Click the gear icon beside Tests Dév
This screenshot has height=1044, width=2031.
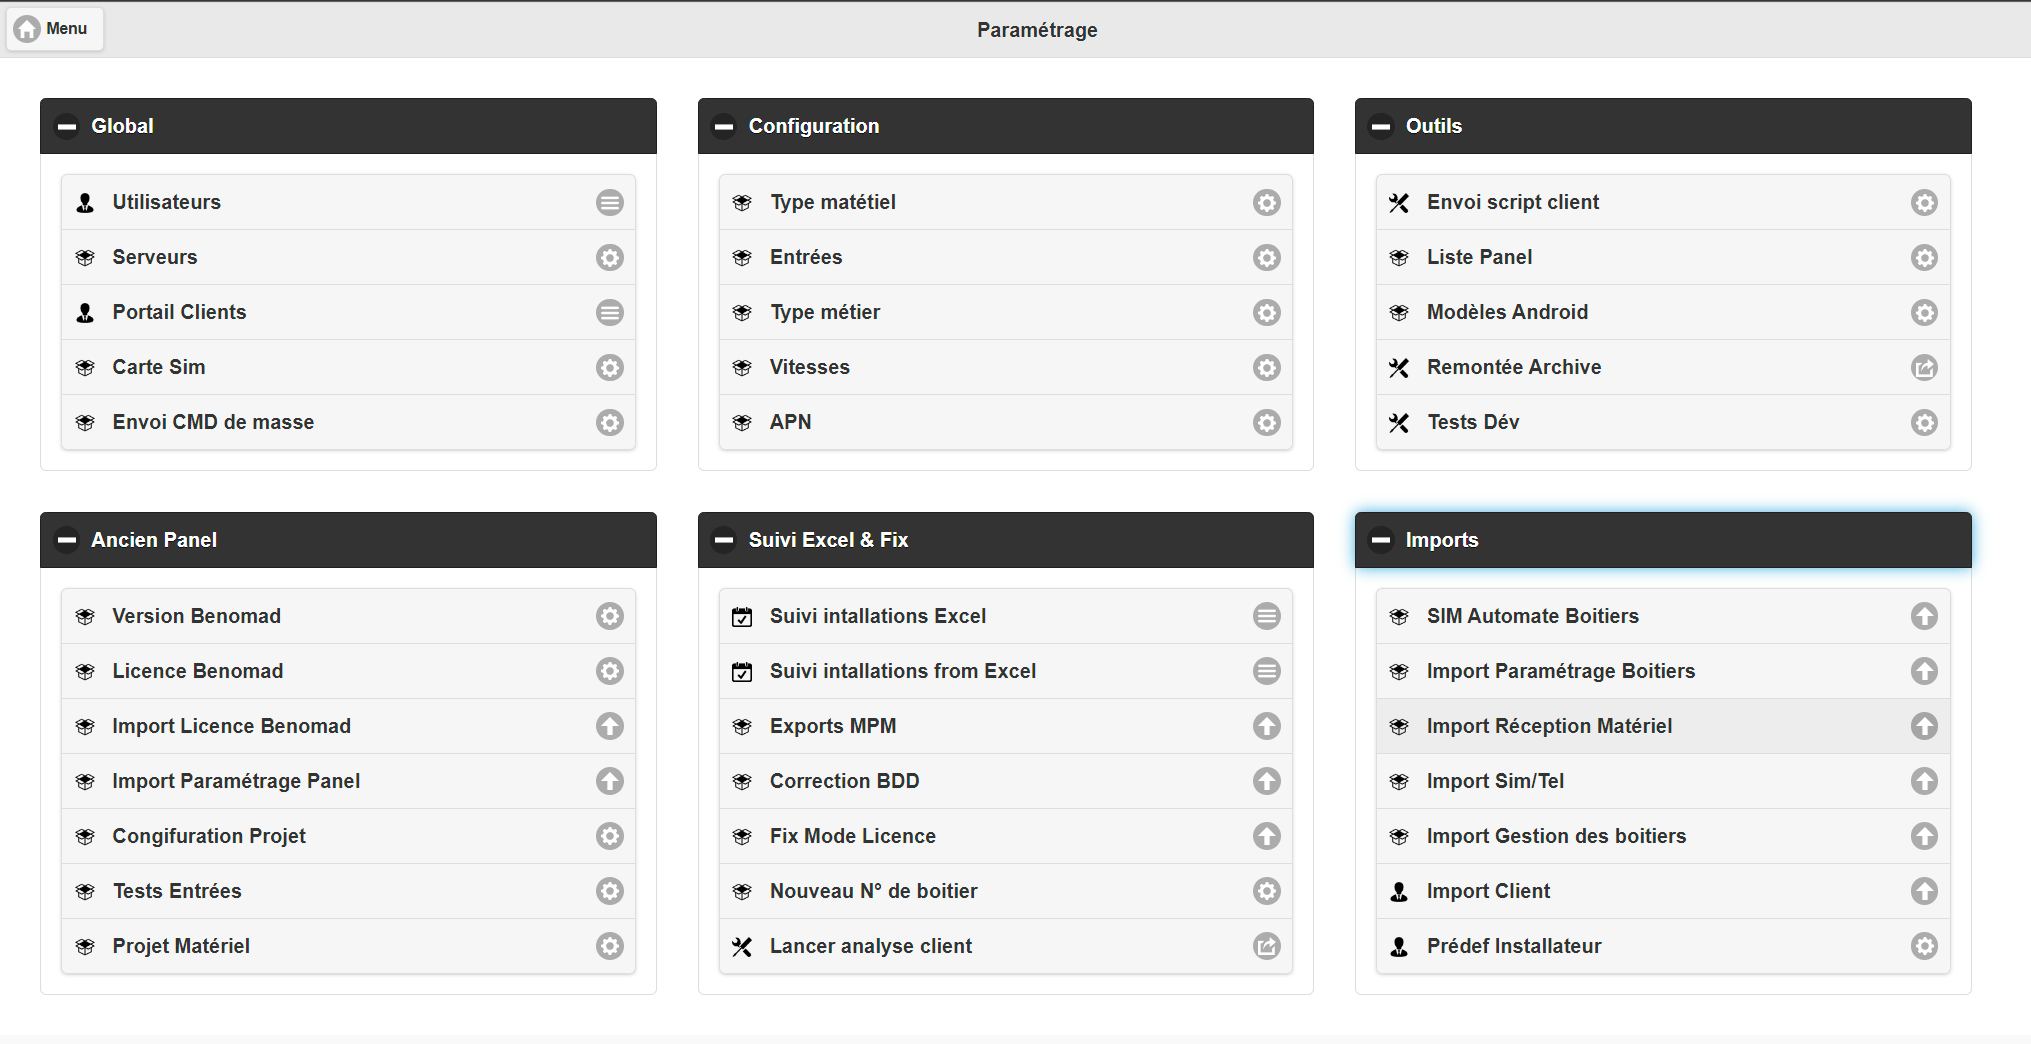pos(1923,423)
